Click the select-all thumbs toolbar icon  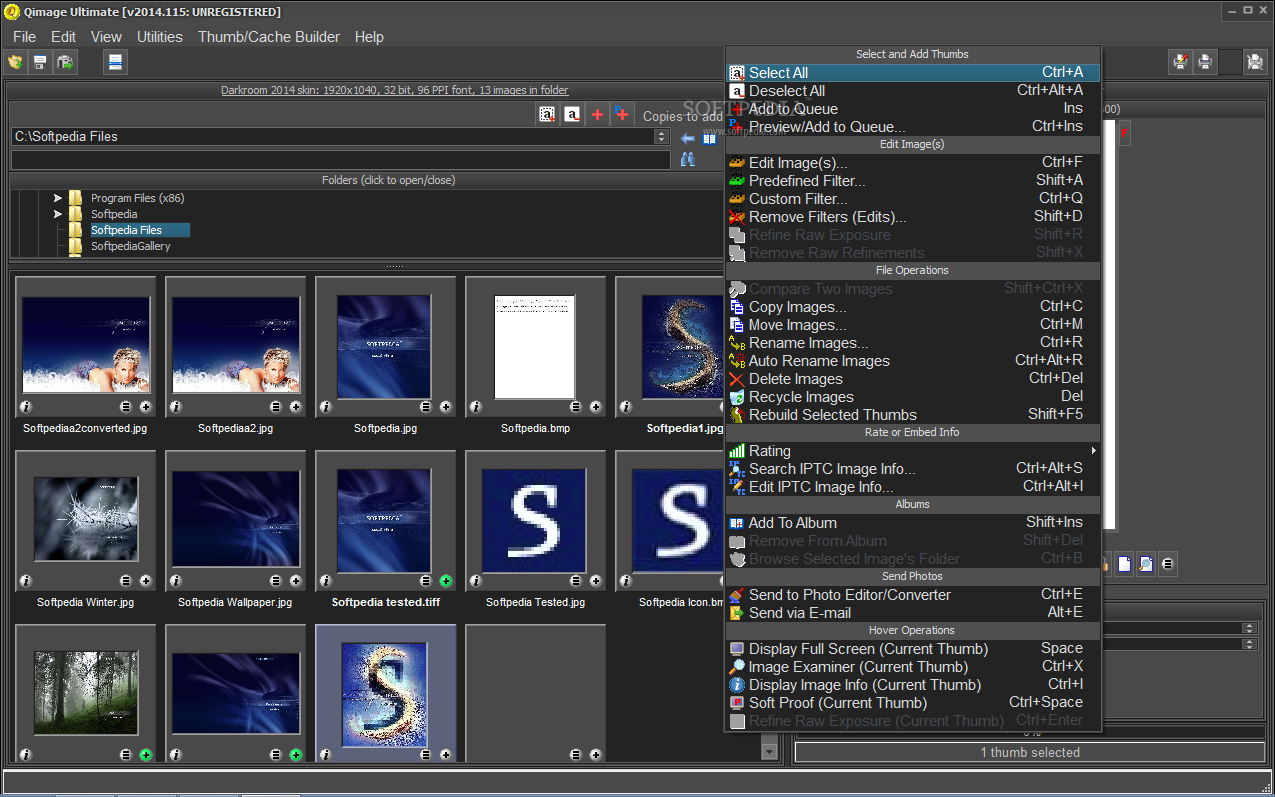click(547, 115)
